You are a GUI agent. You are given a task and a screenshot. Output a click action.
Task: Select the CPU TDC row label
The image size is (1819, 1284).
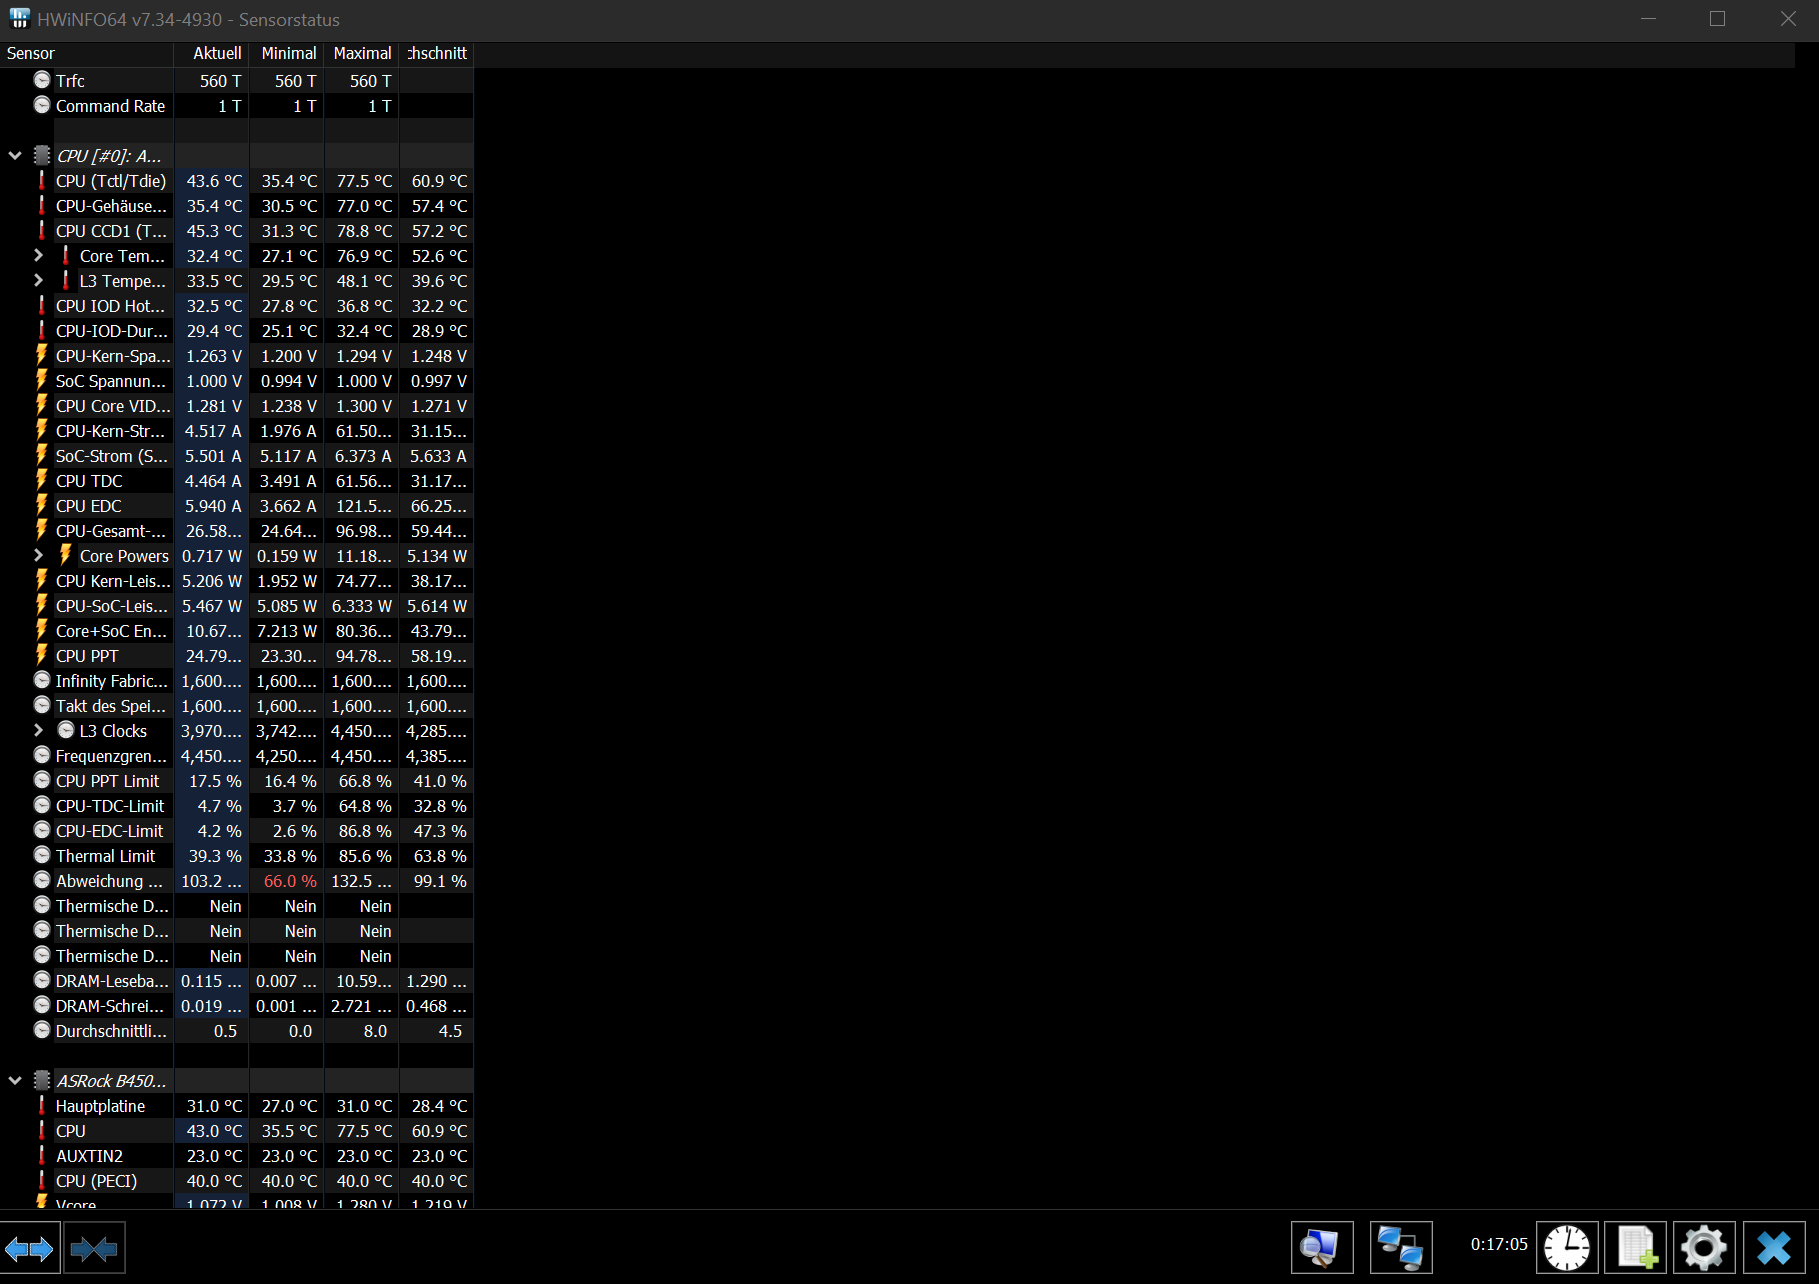point(89,481)
